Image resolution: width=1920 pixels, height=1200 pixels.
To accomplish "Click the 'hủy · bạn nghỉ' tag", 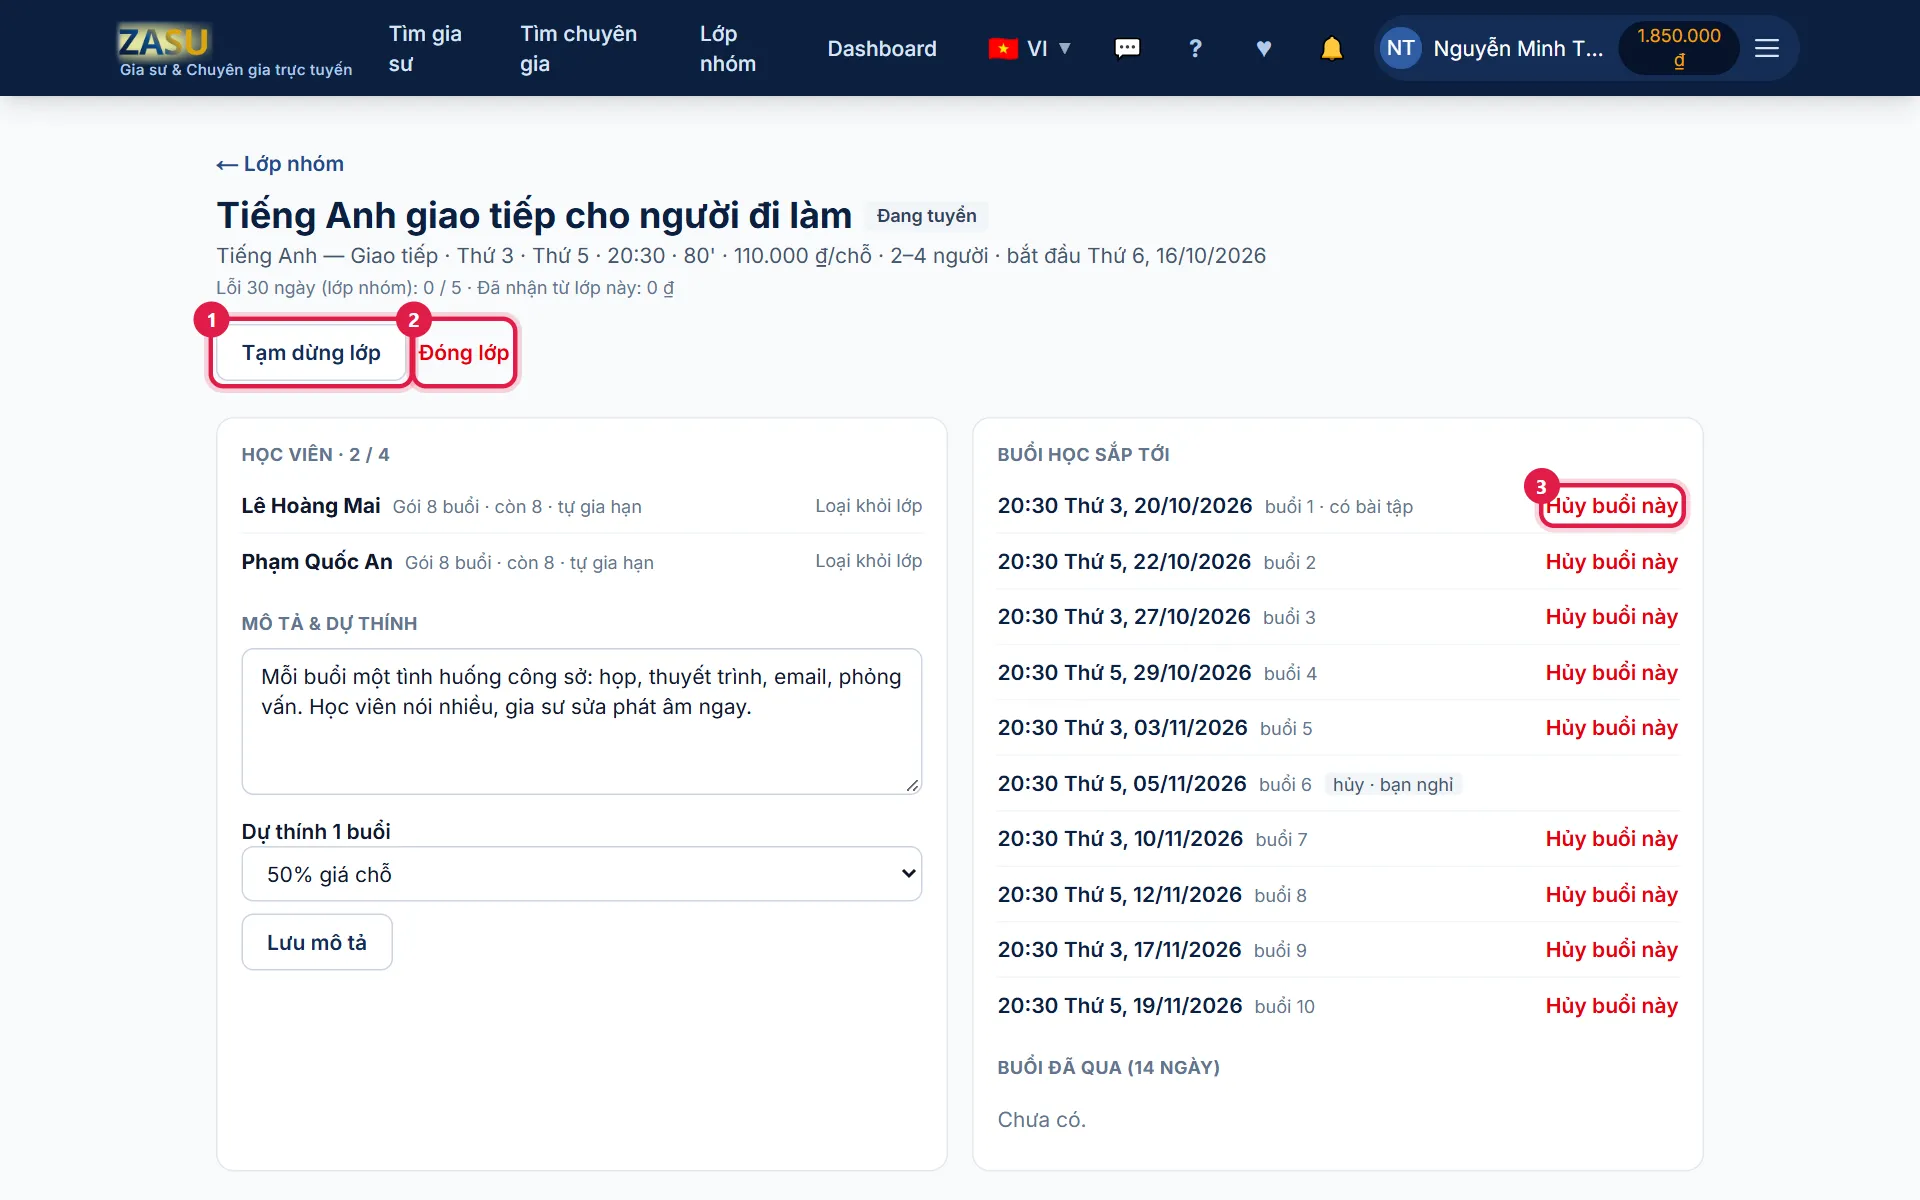I will [x=1393, y=785].
